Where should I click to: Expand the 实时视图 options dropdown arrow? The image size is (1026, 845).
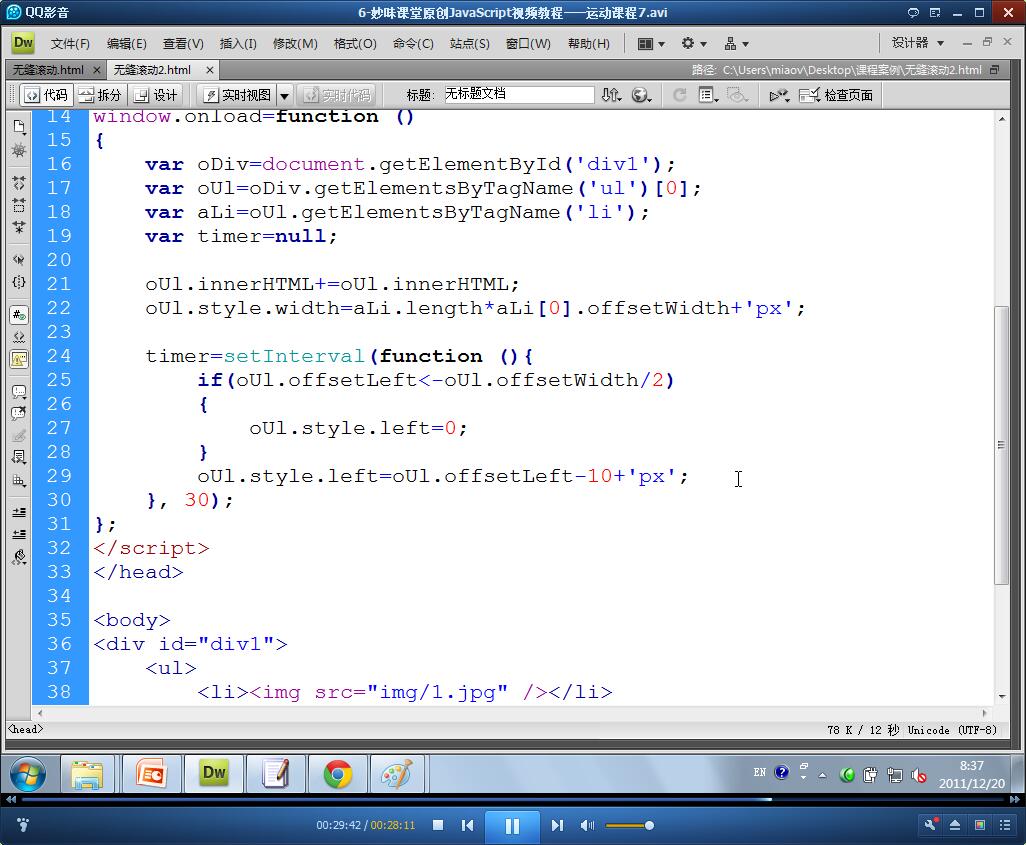coord(285,96)
